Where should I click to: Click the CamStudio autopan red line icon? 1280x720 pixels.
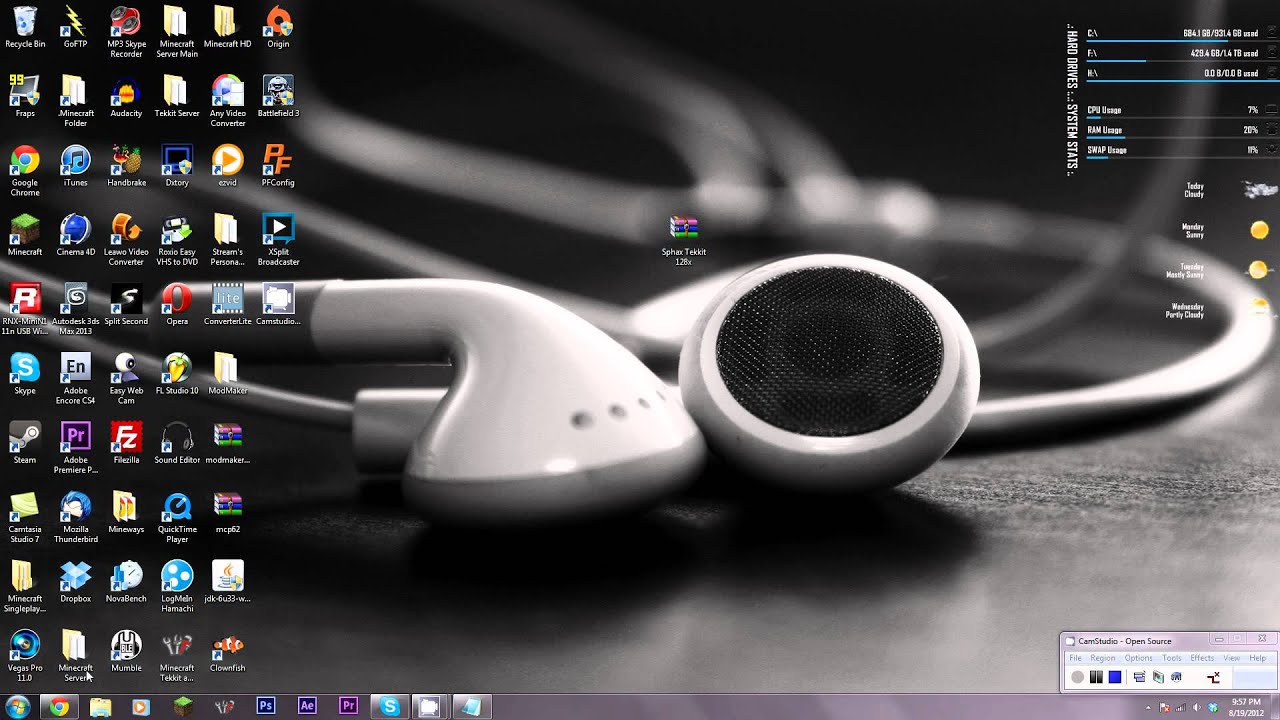(x=1213, y=677)
